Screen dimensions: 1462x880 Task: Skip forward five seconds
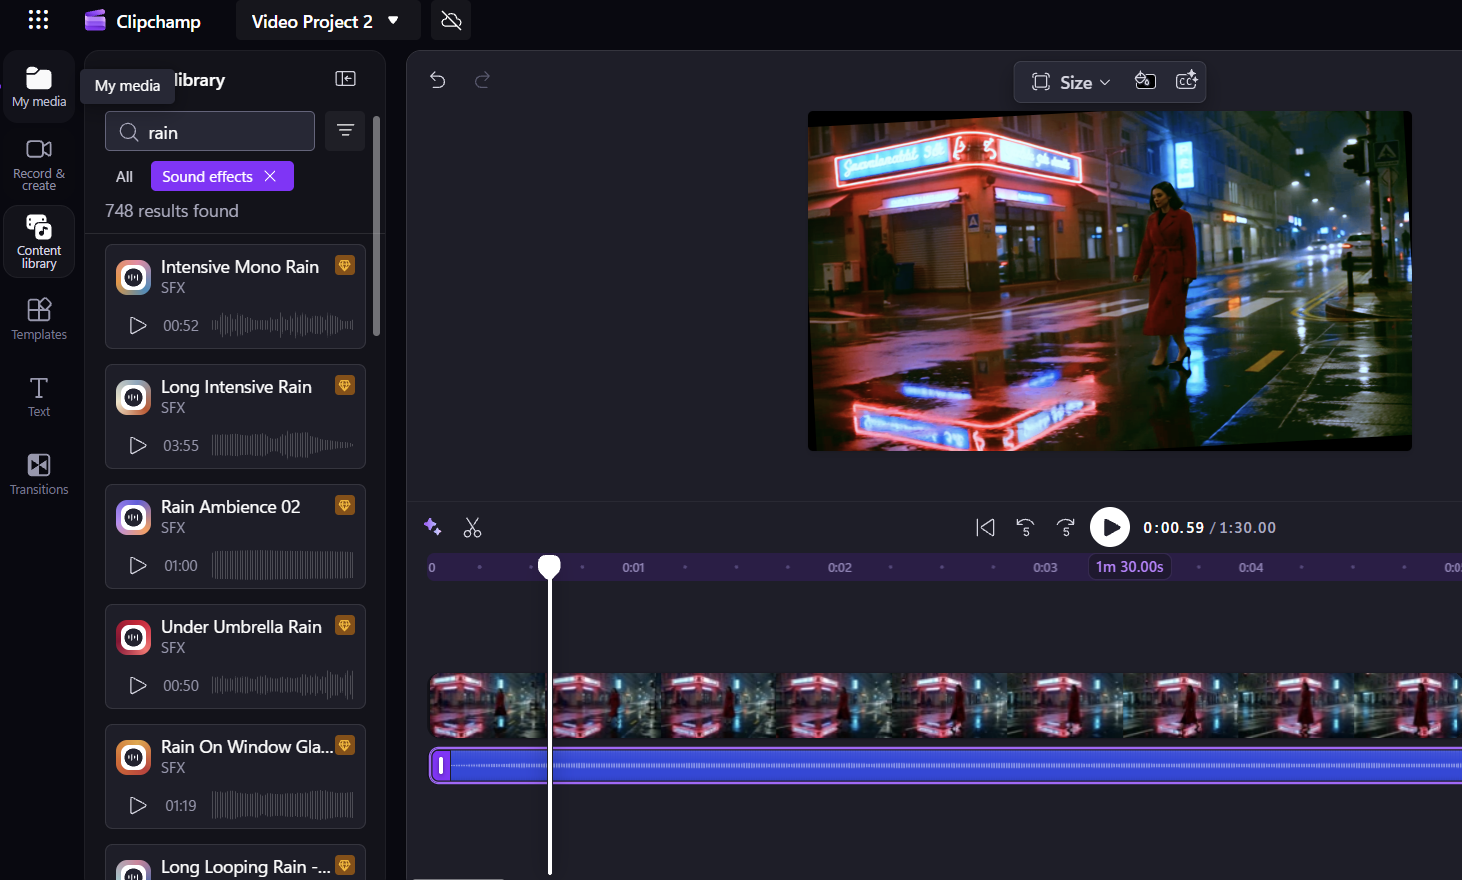1066,527
